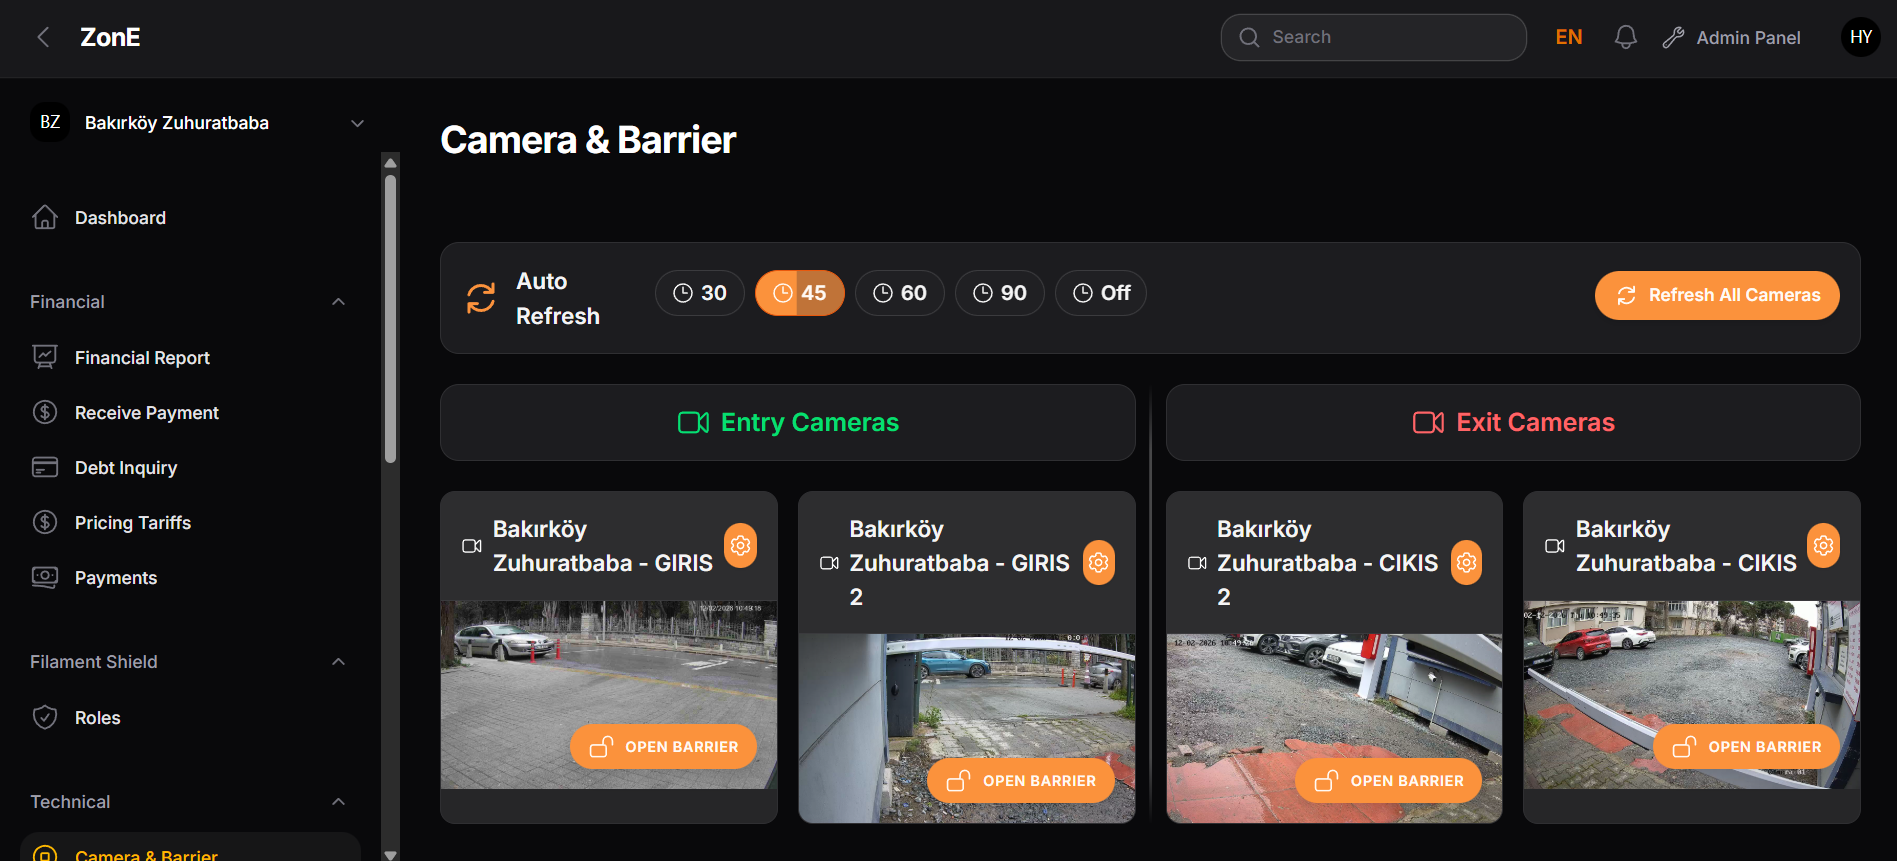Viewport: 1897px width, 861px height.
Task: Open barrier for CIKIS 2 camera
Action: (1388, 781)
